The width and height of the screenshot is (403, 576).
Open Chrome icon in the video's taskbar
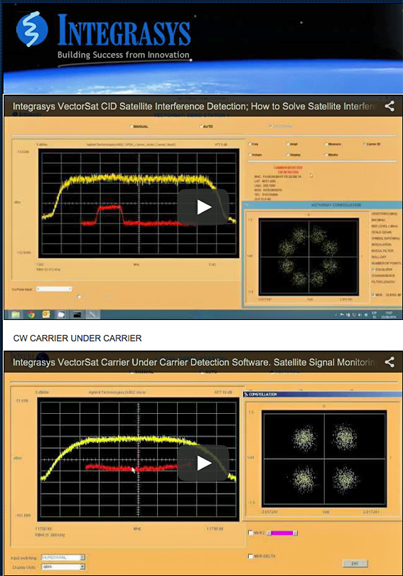tap(31, 314)
